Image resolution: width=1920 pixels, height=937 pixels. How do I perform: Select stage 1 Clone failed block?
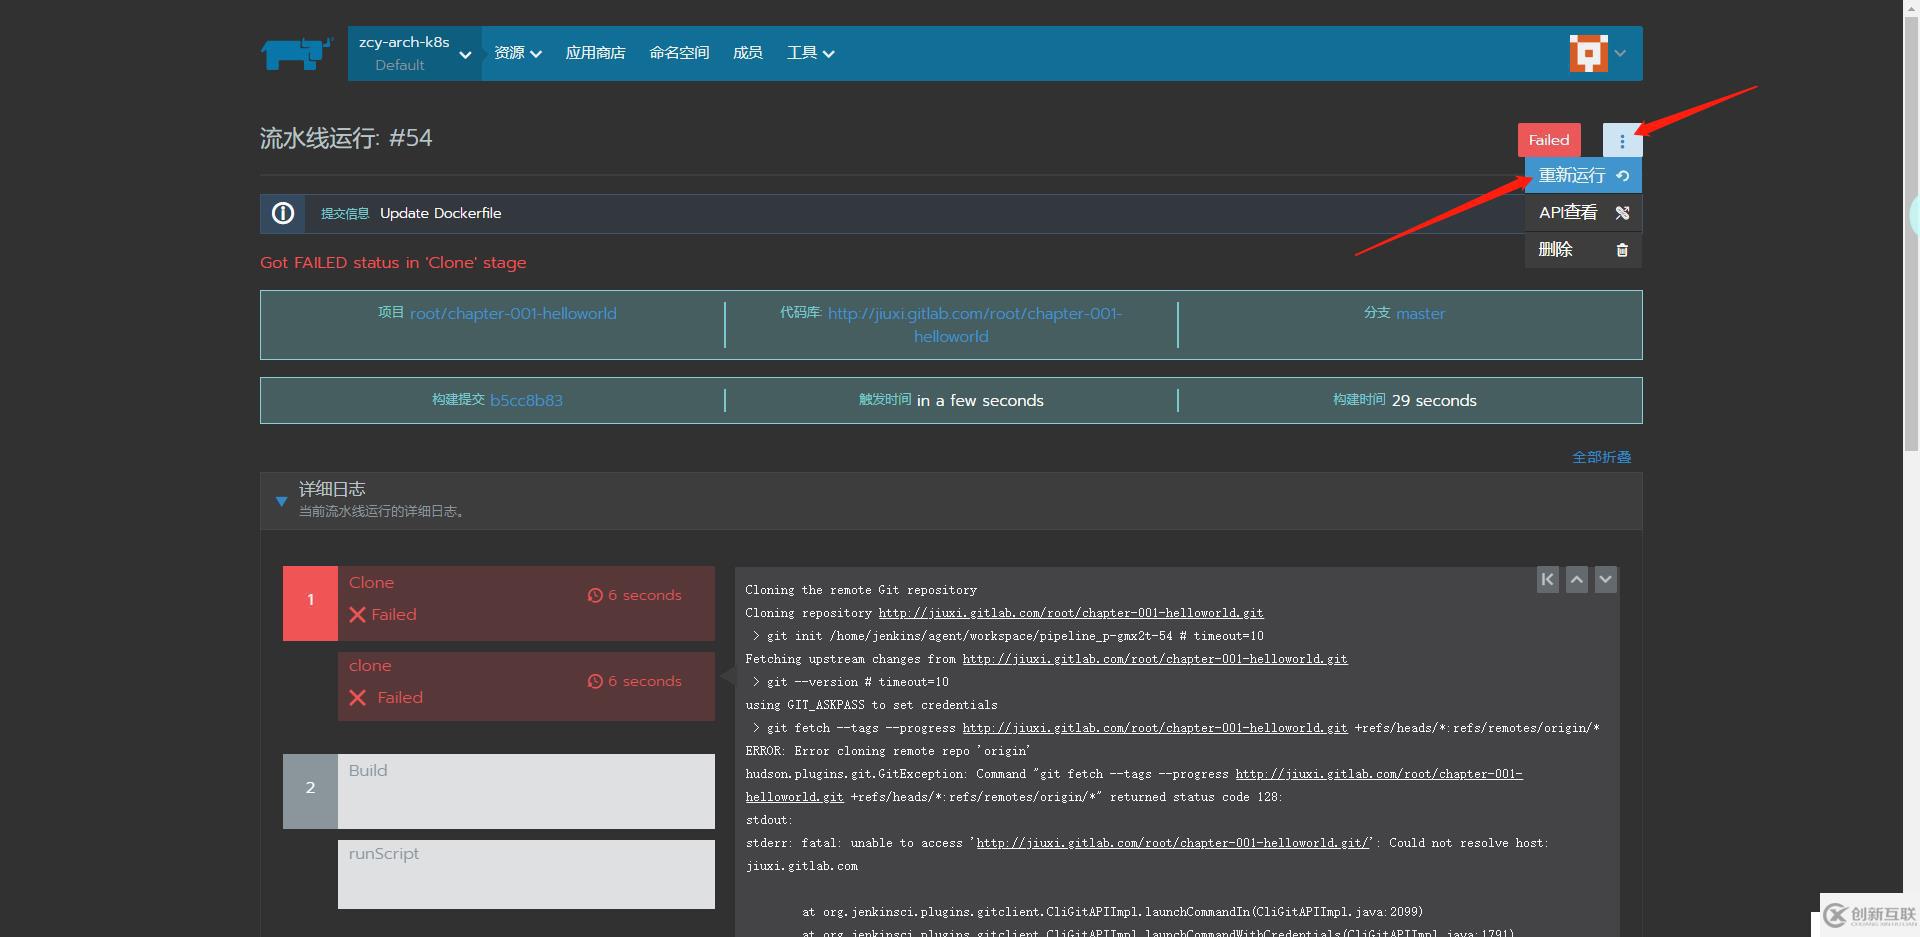tap(499, 603)
